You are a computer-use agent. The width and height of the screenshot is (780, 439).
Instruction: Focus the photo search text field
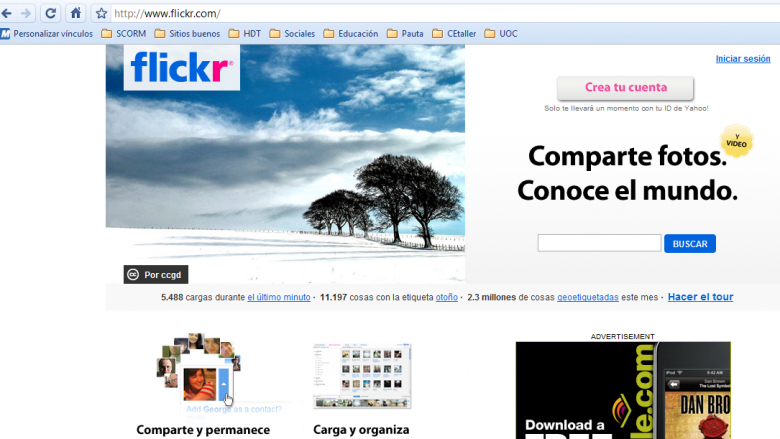(599, 243)
